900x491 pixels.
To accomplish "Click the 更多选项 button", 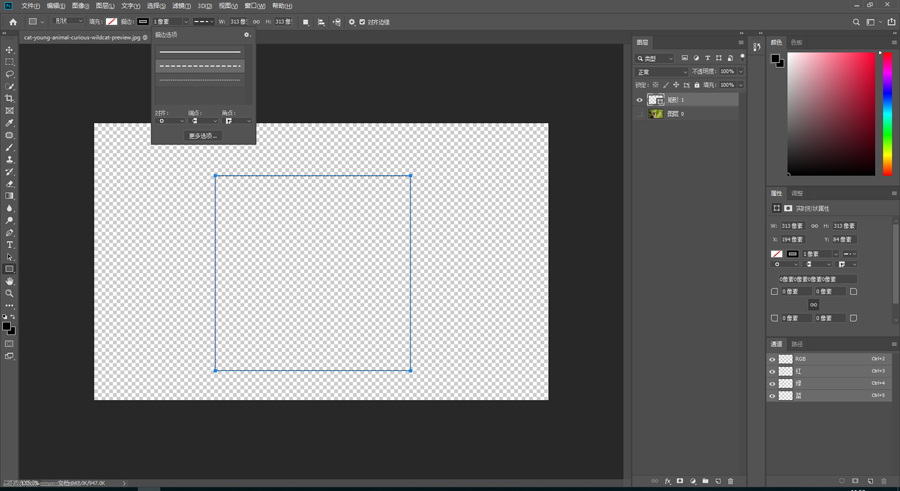I will tap(203, 135).
